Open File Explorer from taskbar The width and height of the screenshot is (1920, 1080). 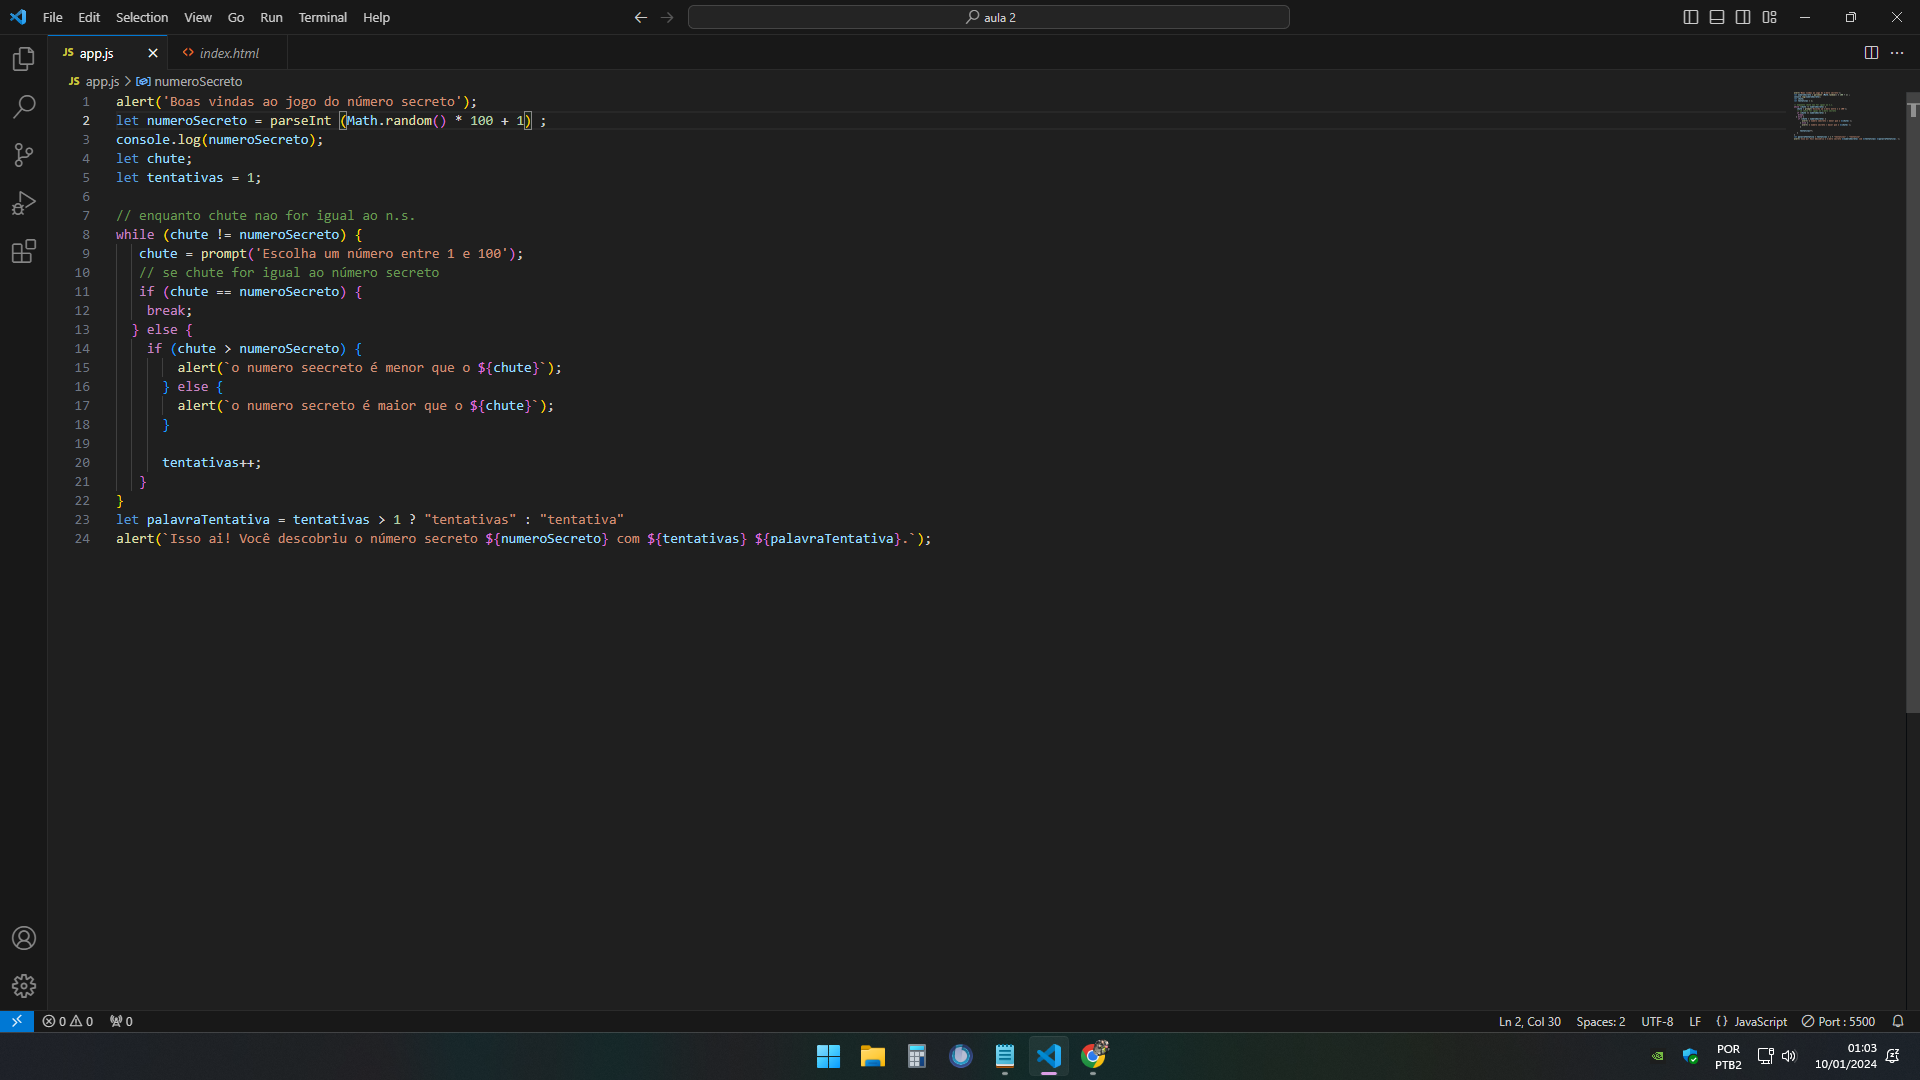(x=872, y=1056)
